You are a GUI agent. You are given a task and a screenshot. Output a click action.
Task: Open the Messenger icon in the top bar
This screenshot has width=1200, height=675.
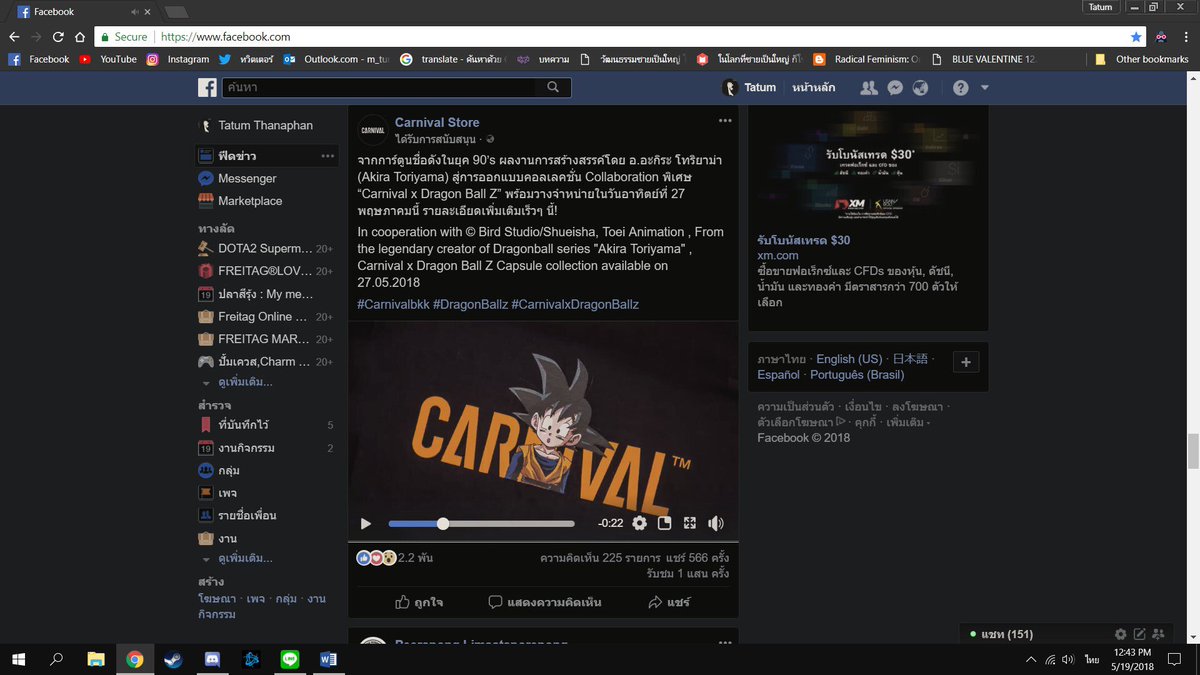coord(895,88)
